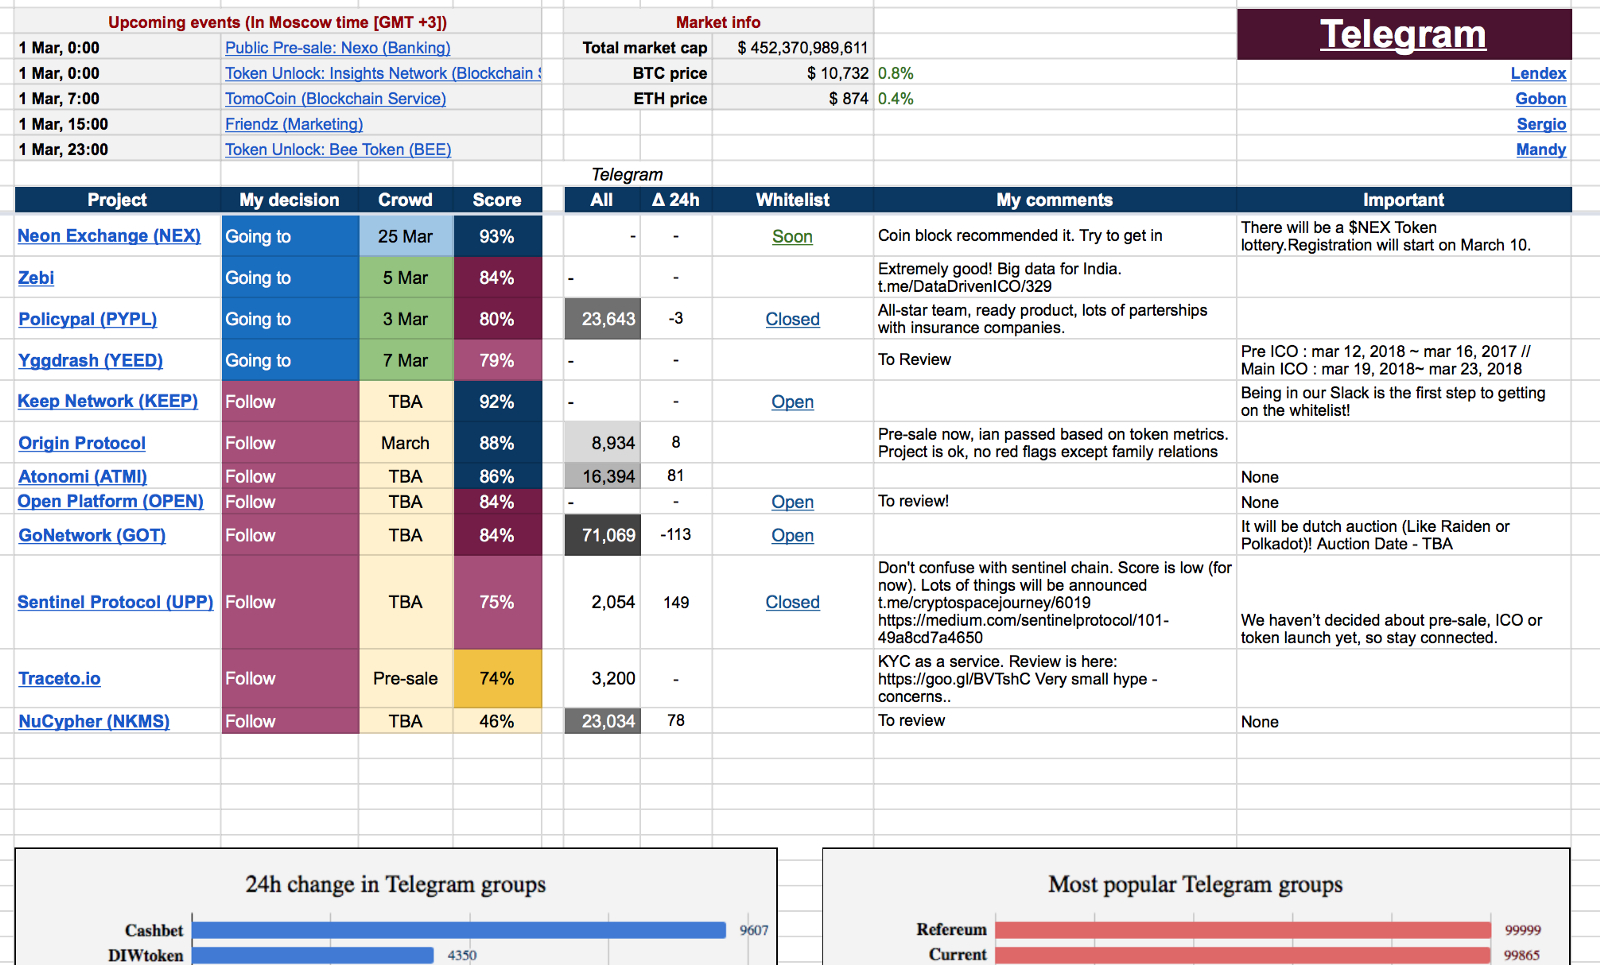The height and width of the screenshot is (965, 1600).
Task: Click the Friendz (Marketing) event link
Action: (x=293, y=124)
